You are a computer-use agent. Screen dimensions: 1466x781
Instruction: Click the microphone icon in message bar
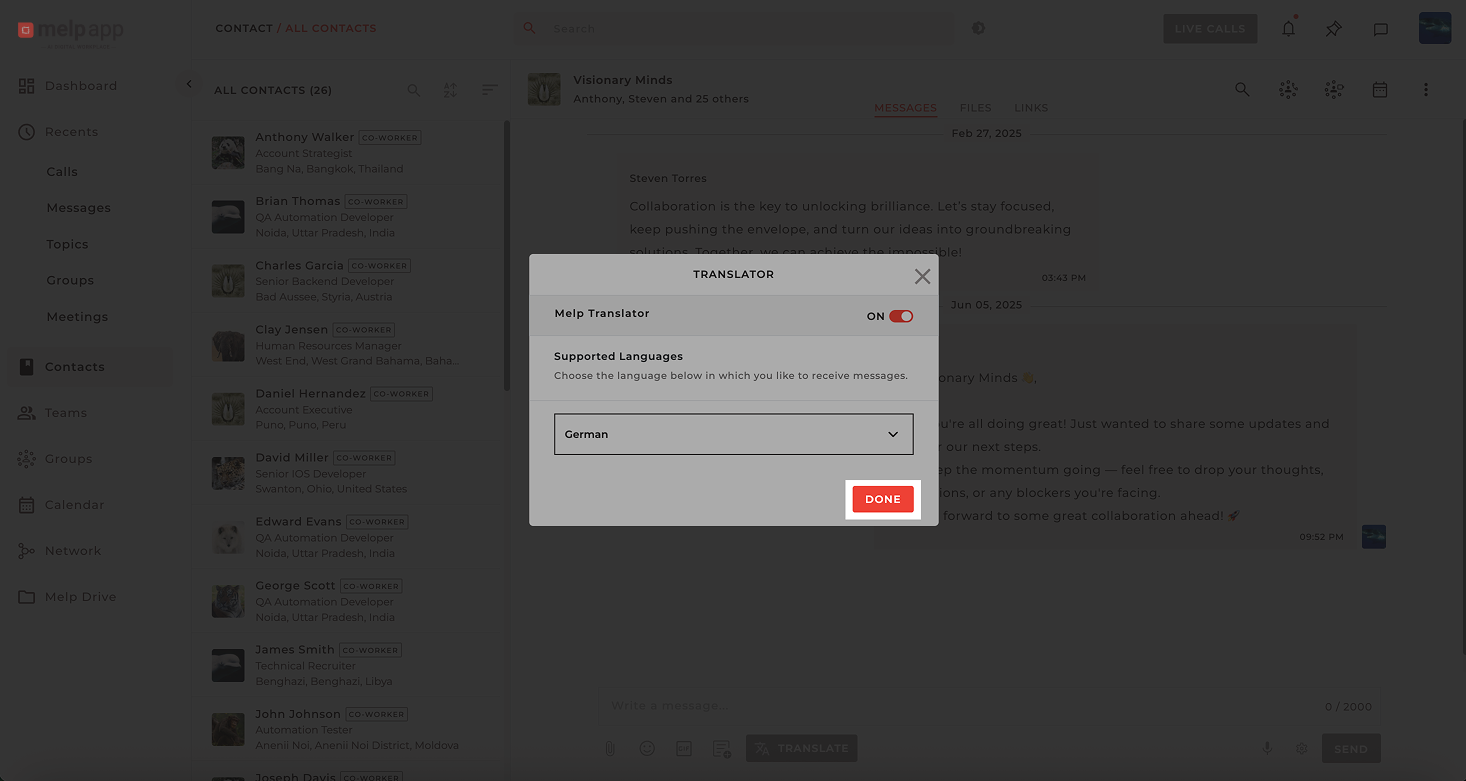(1266, 748)
